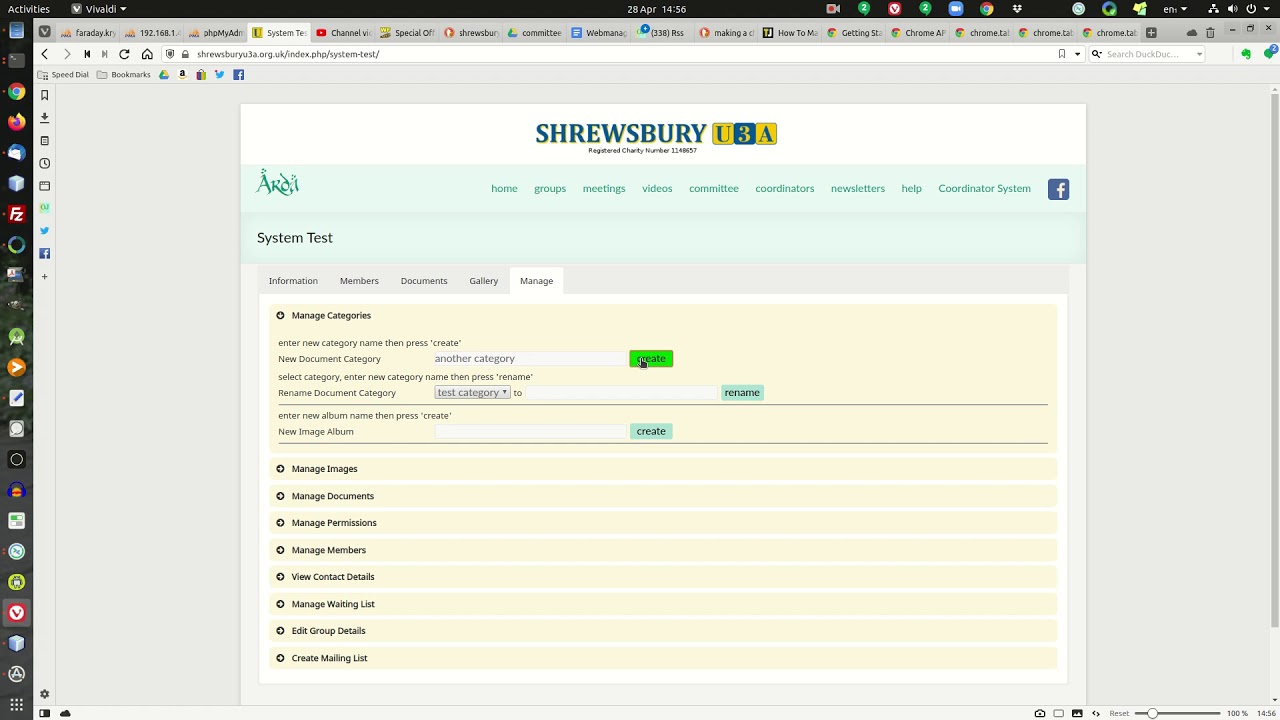Create the new image album
The height and width of the screenshot is (720, 1280).
click(651, 431)
